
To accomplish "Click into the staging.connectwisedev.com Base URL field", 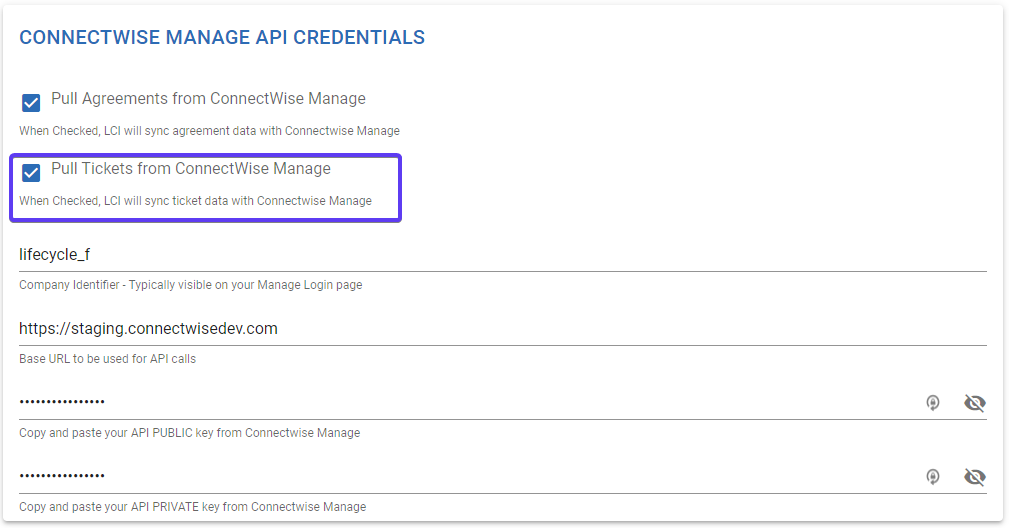I will (x=503, y=329).
